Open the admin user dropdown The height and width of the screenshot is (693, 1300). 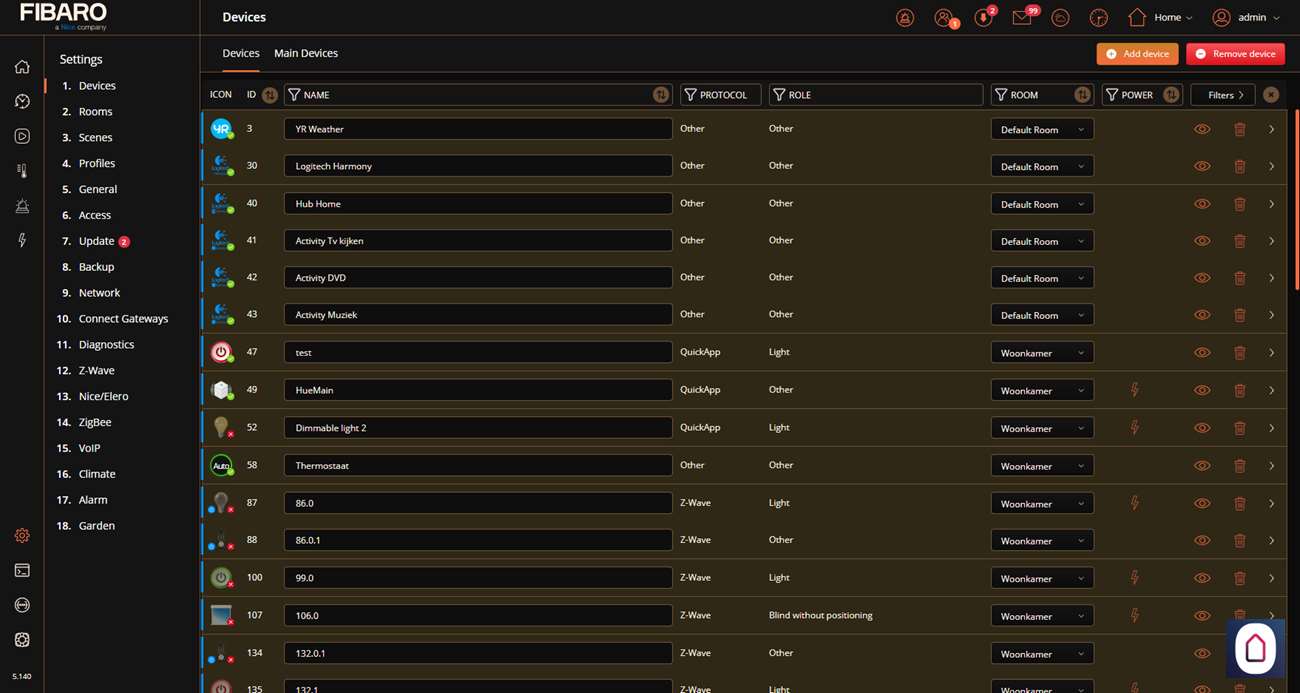(1246, 18)
